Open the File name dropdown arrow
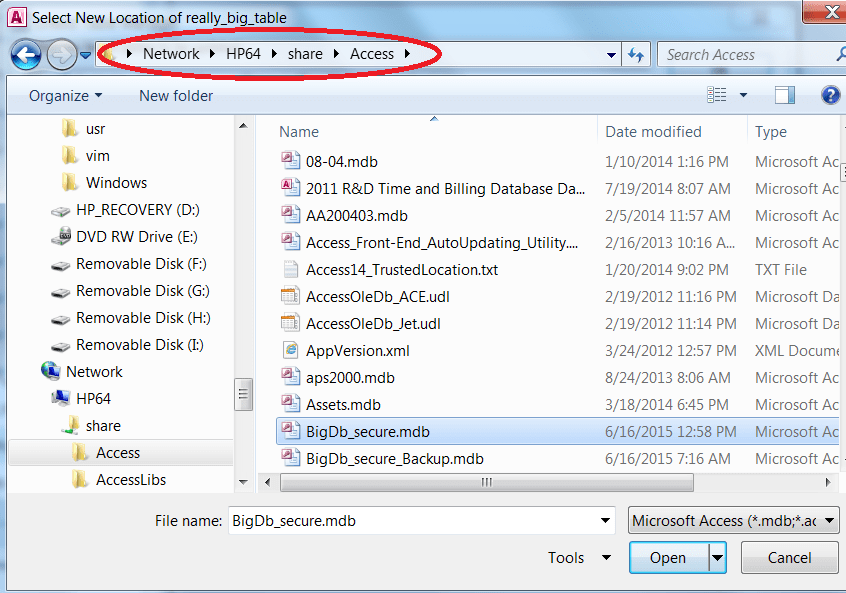This screenshot has height=593, width=846. pos(605,521)
